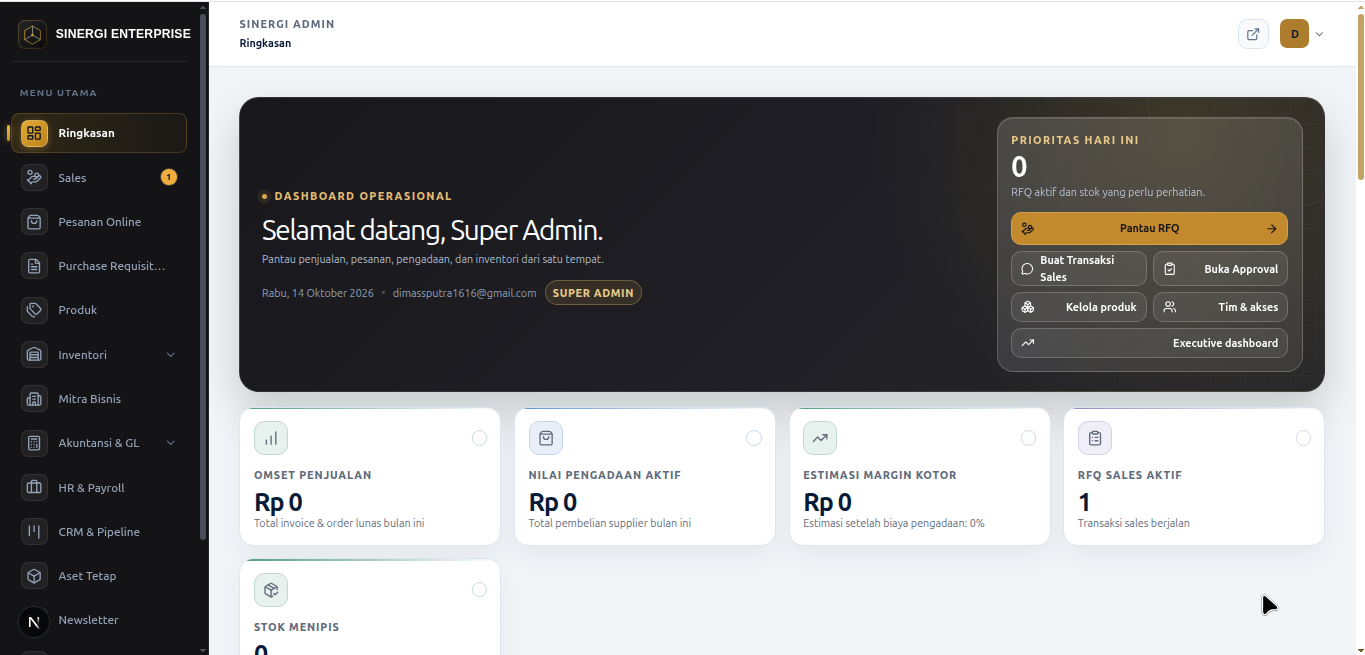Open Ringkasan grid icon in sidebar

34,133
